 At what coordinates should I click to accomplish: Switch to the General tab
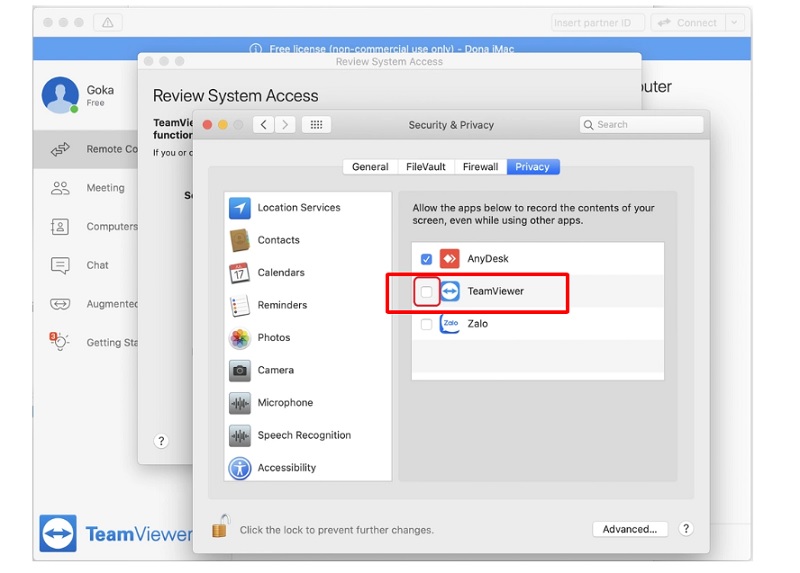370,167
